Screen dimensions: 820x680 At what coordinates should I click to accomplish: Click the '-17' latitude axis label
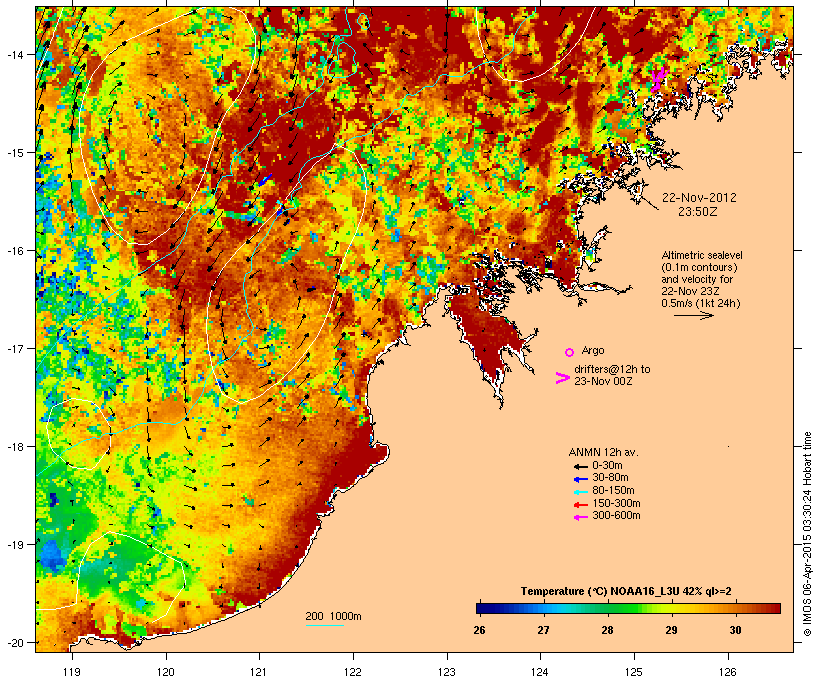[x=14, y=348]
